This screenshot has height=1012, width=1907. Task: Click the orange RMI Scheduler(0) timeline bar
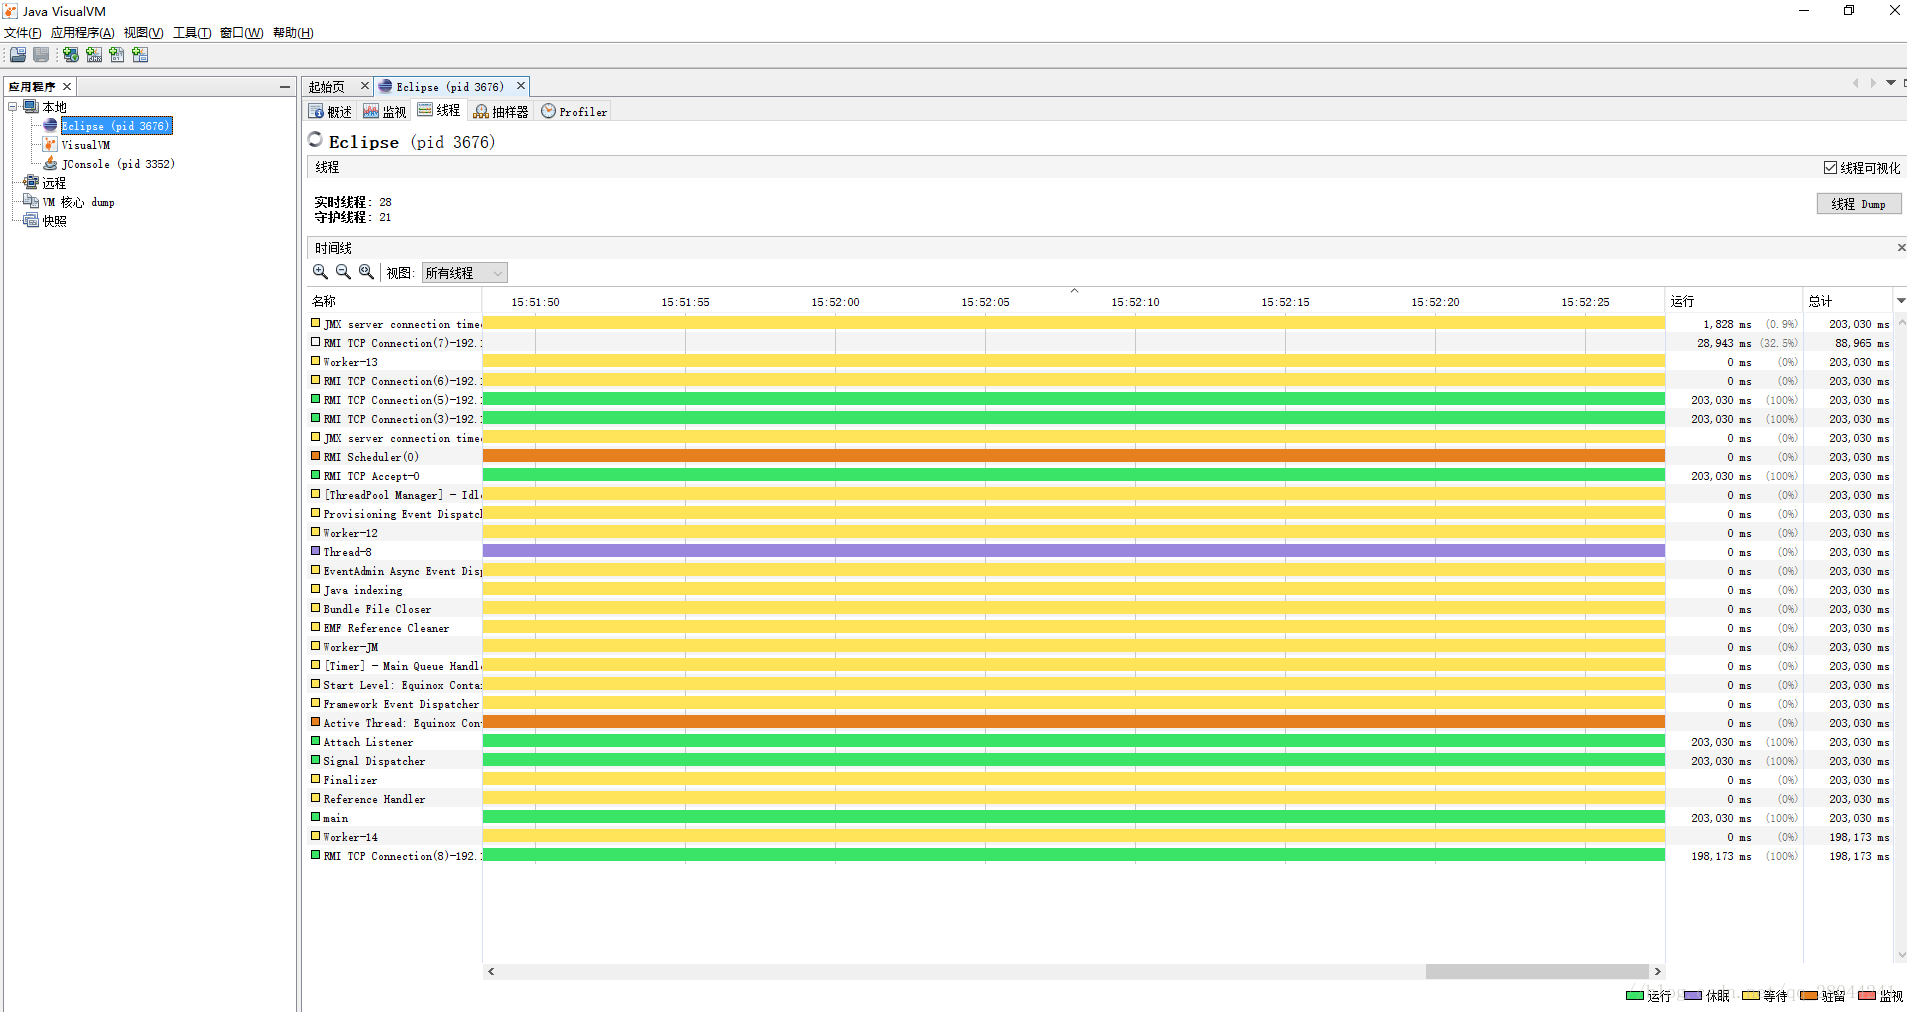click(x=1073, y=456)
